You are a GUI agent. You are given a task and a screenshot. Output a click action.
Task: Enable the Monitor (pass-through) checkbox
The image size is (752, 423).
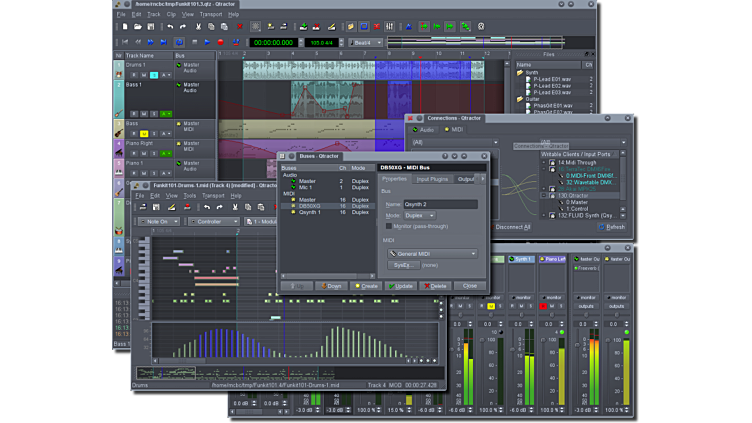pos(389,226)
